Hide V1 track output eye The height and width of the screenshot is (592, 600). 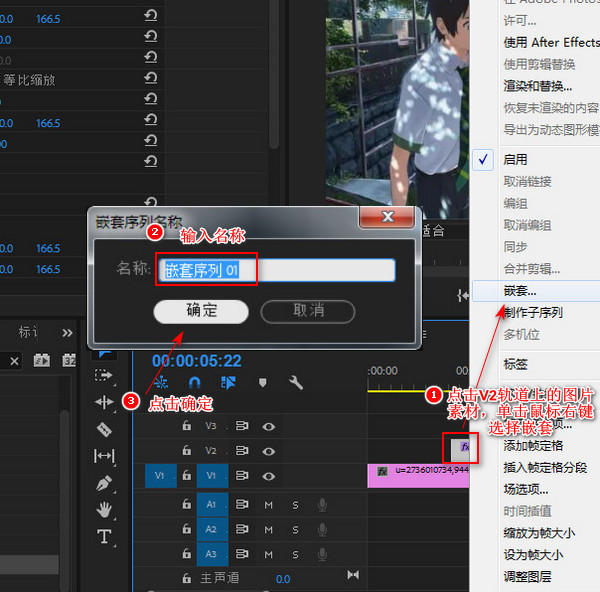click(269, 476)
